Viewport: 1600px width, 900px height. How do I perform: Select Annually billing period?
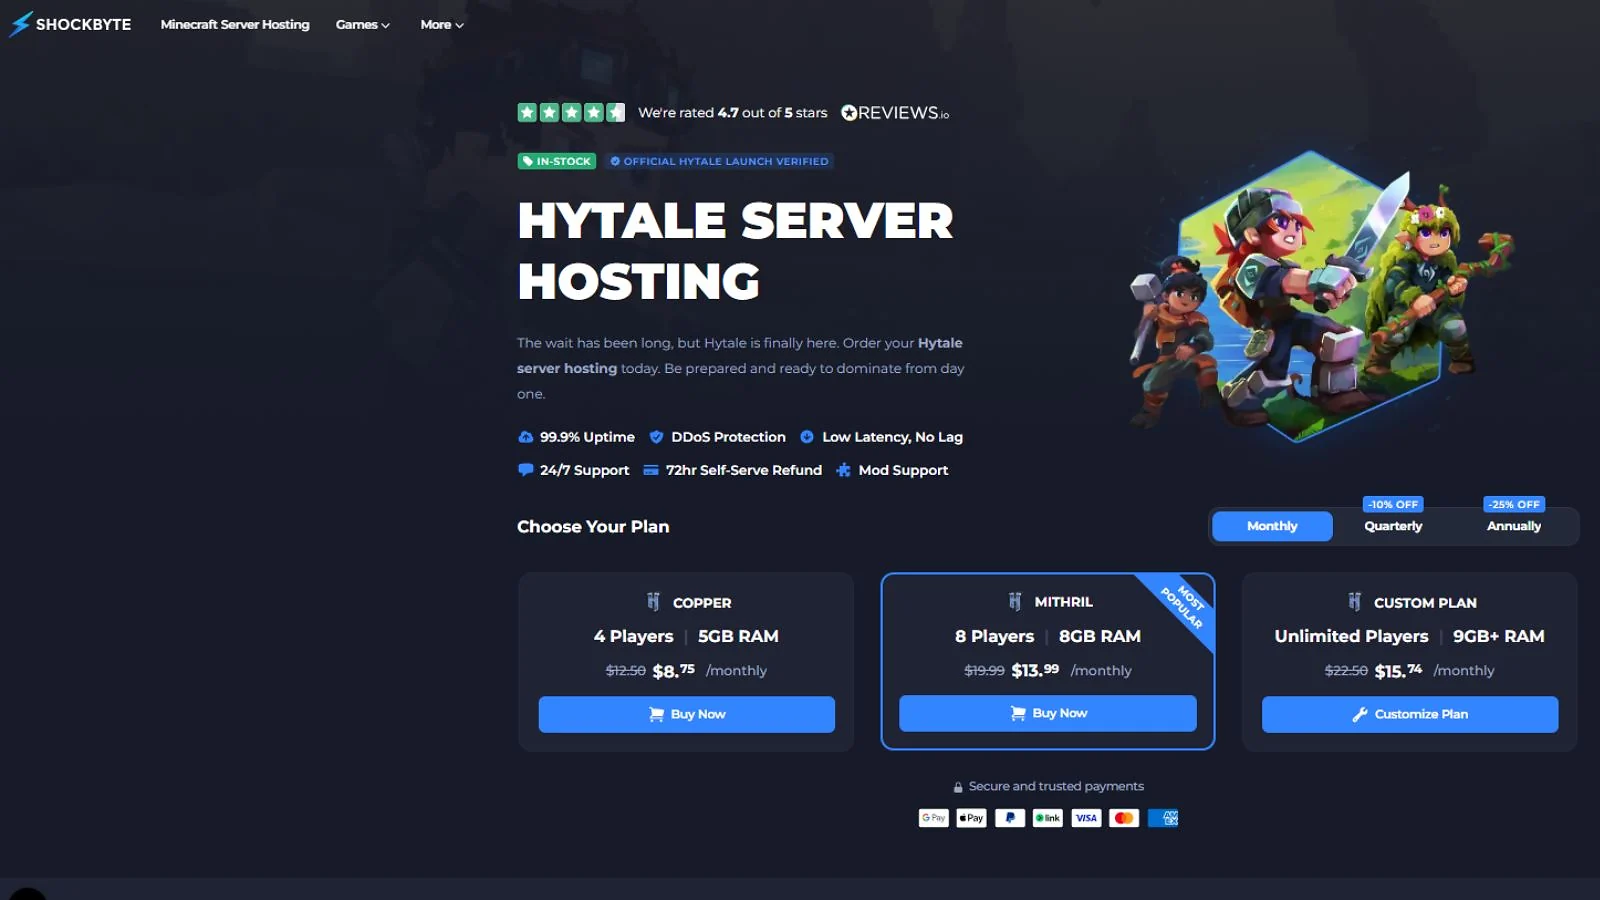click(1514, 526)
